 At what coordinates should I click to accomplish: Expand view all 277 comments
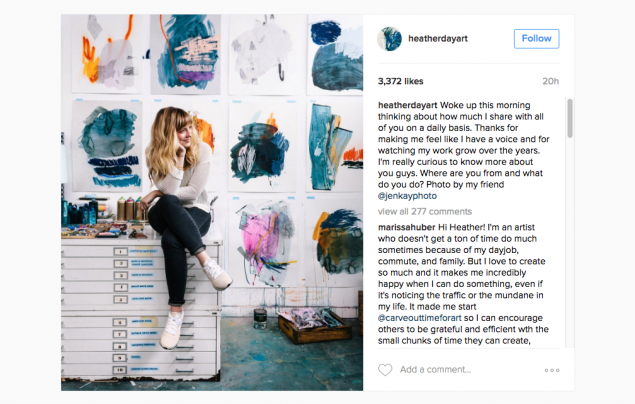pos(424,211)
